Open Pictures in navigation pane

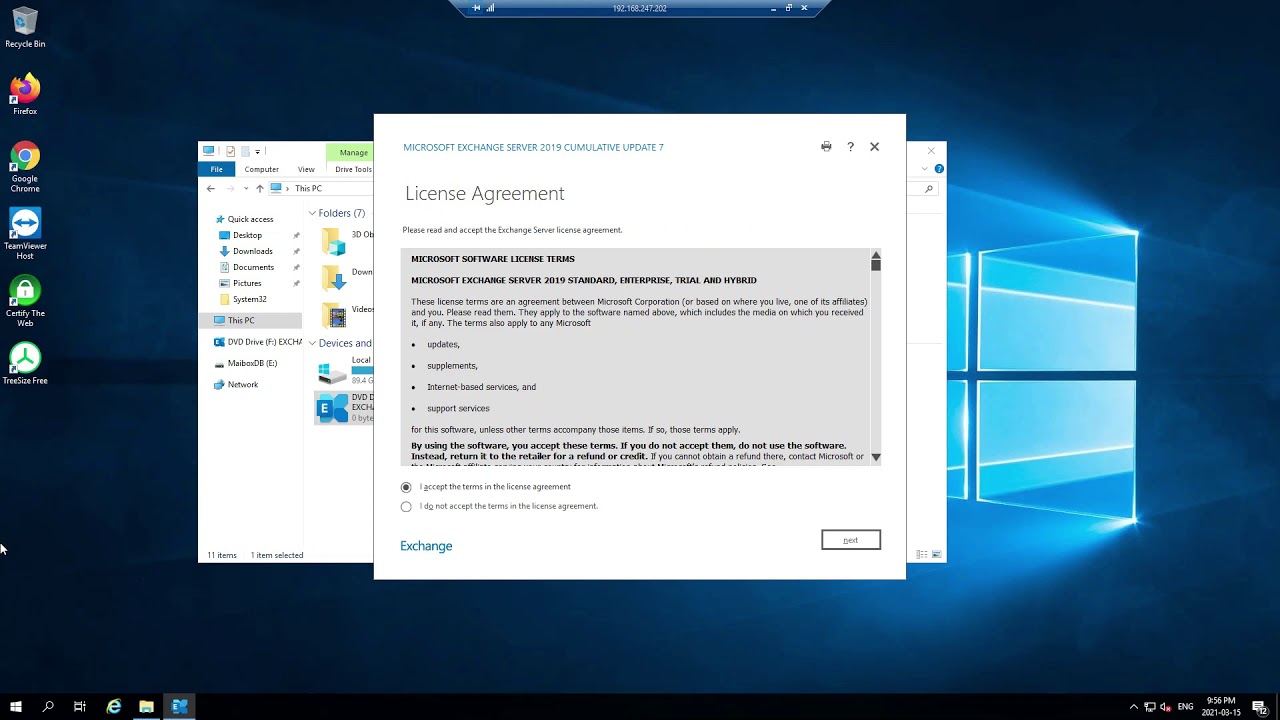(x=247, y=283)
